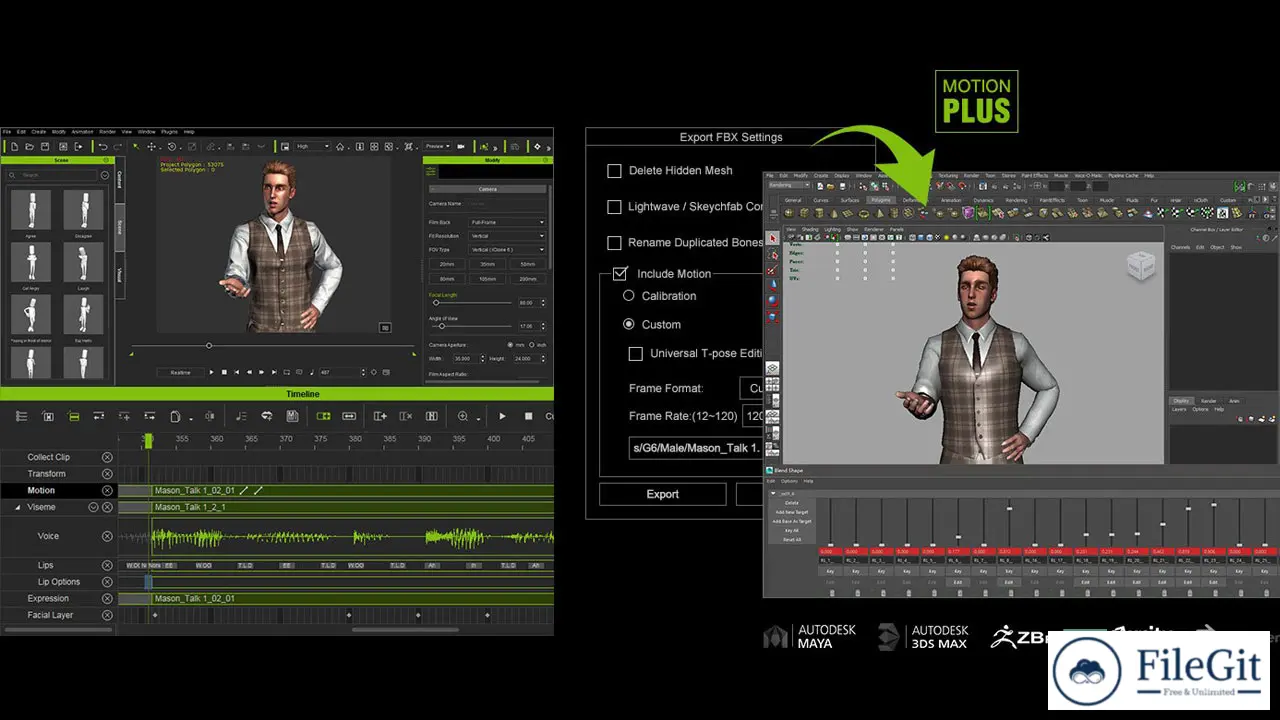Open the High quality dropdown
The width and height of the screenshot is (1280, 720).
point(312,146)
